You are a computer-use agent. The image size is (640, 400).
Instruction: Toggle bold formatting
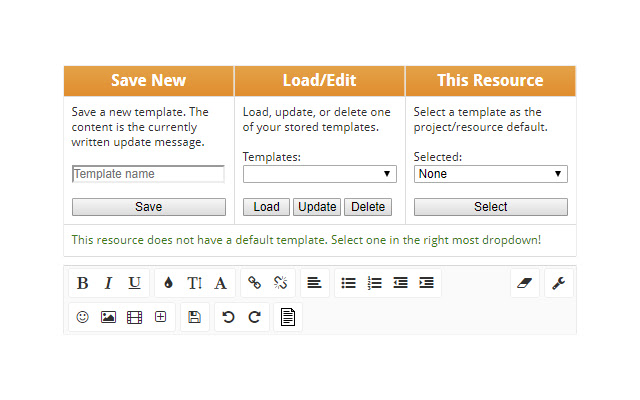(82, 283)
